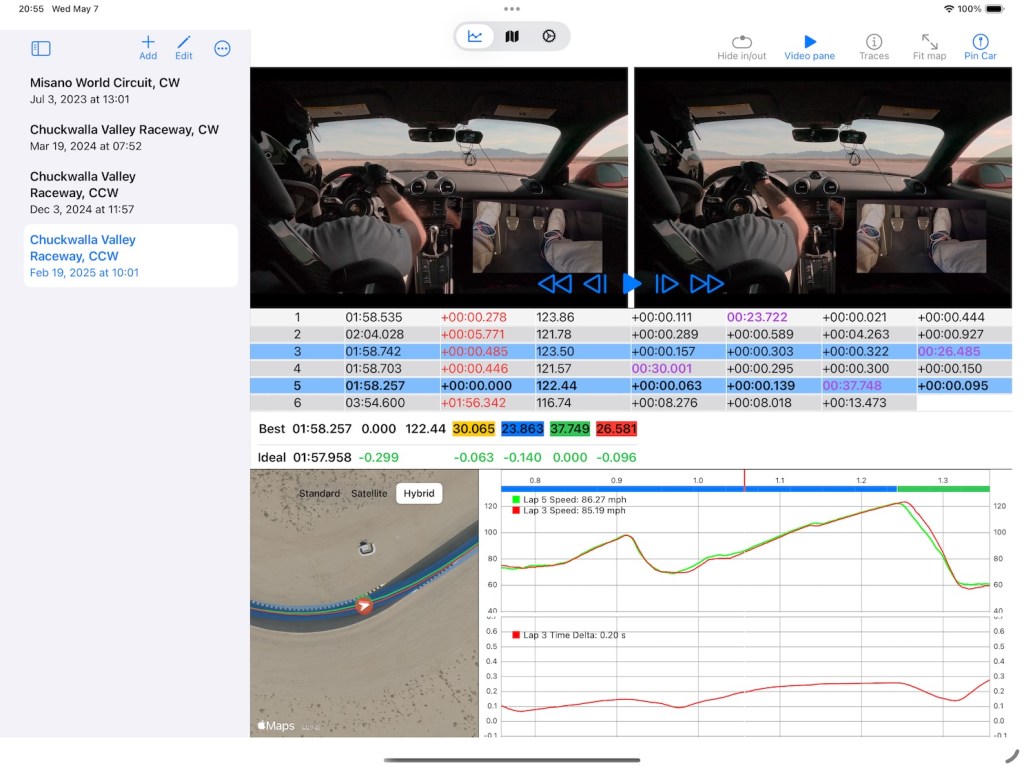The width and height of the screenshot is (1024, 768).
Task: Add a new session
Action: [148, 47]
